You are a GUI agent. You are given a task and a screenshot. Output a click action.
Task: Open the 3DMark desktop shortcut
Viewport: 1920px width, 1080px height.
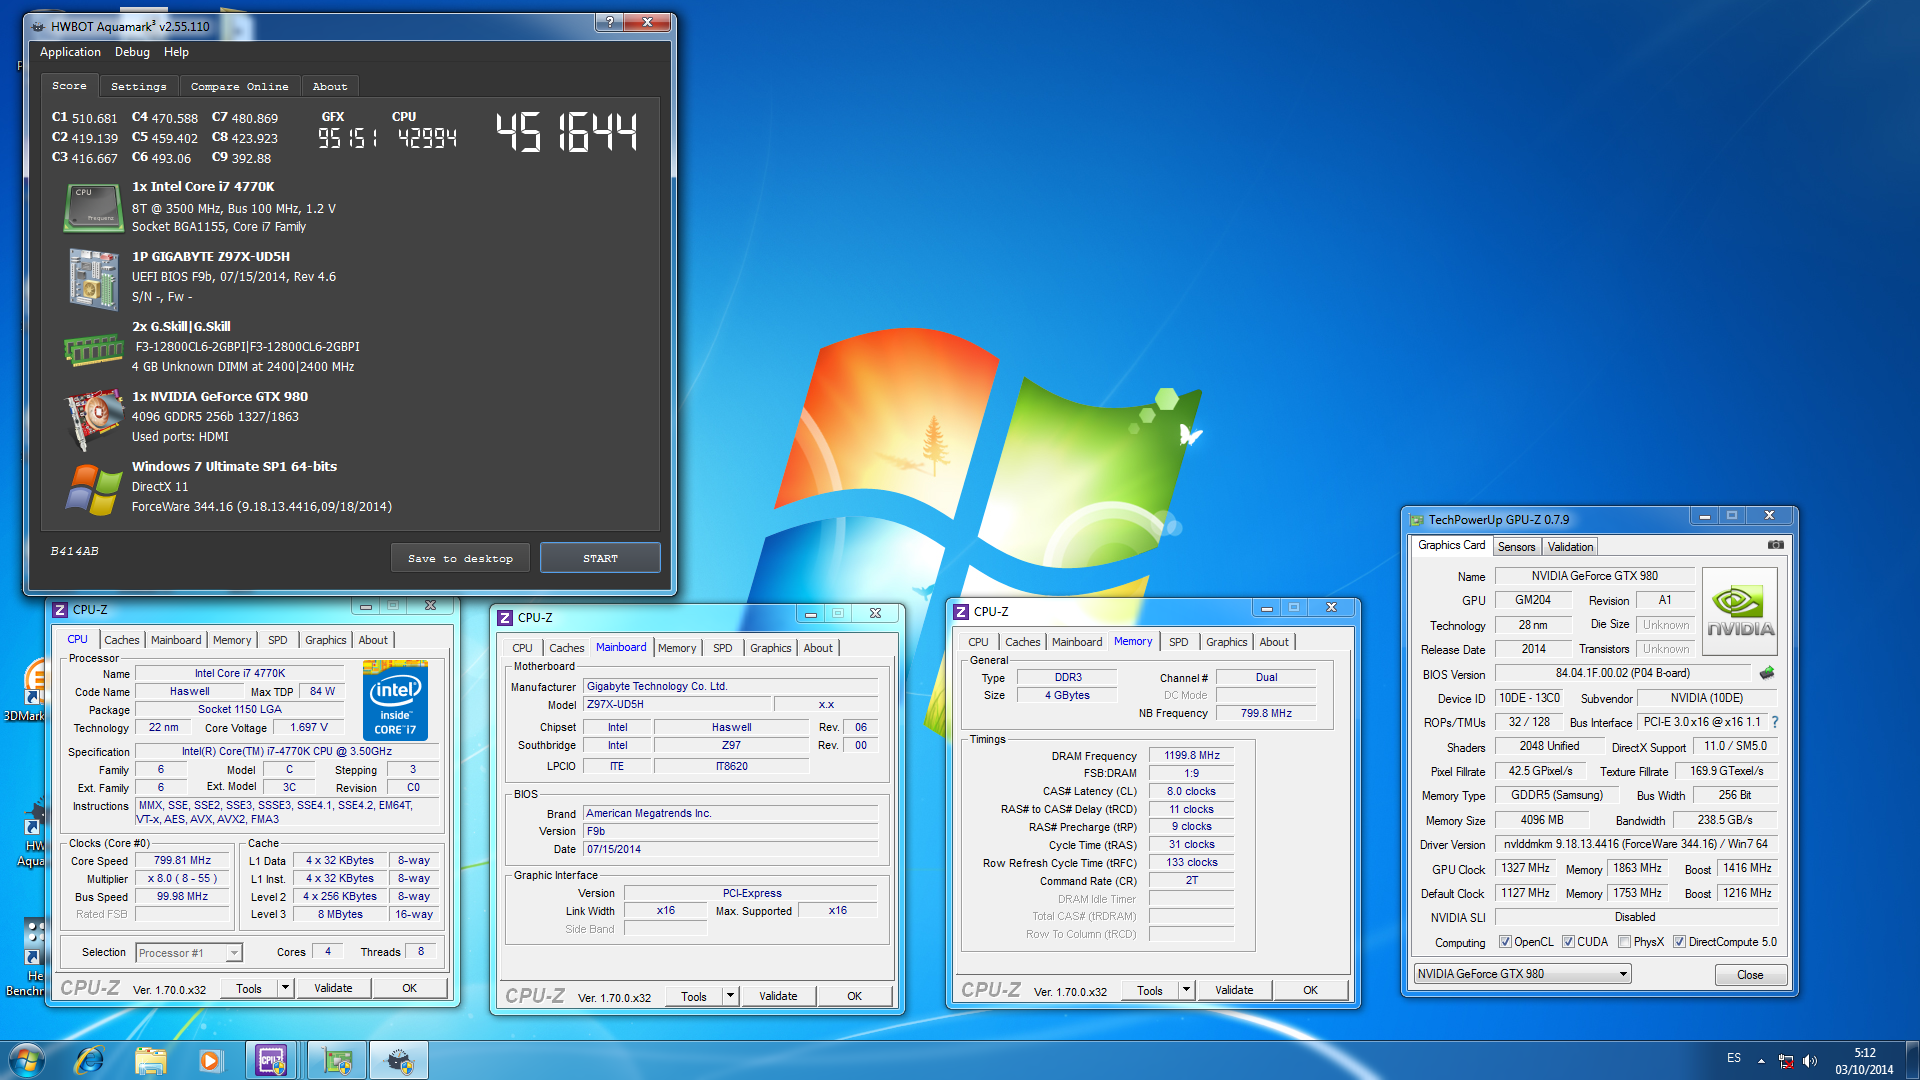(x=24, y=692)
